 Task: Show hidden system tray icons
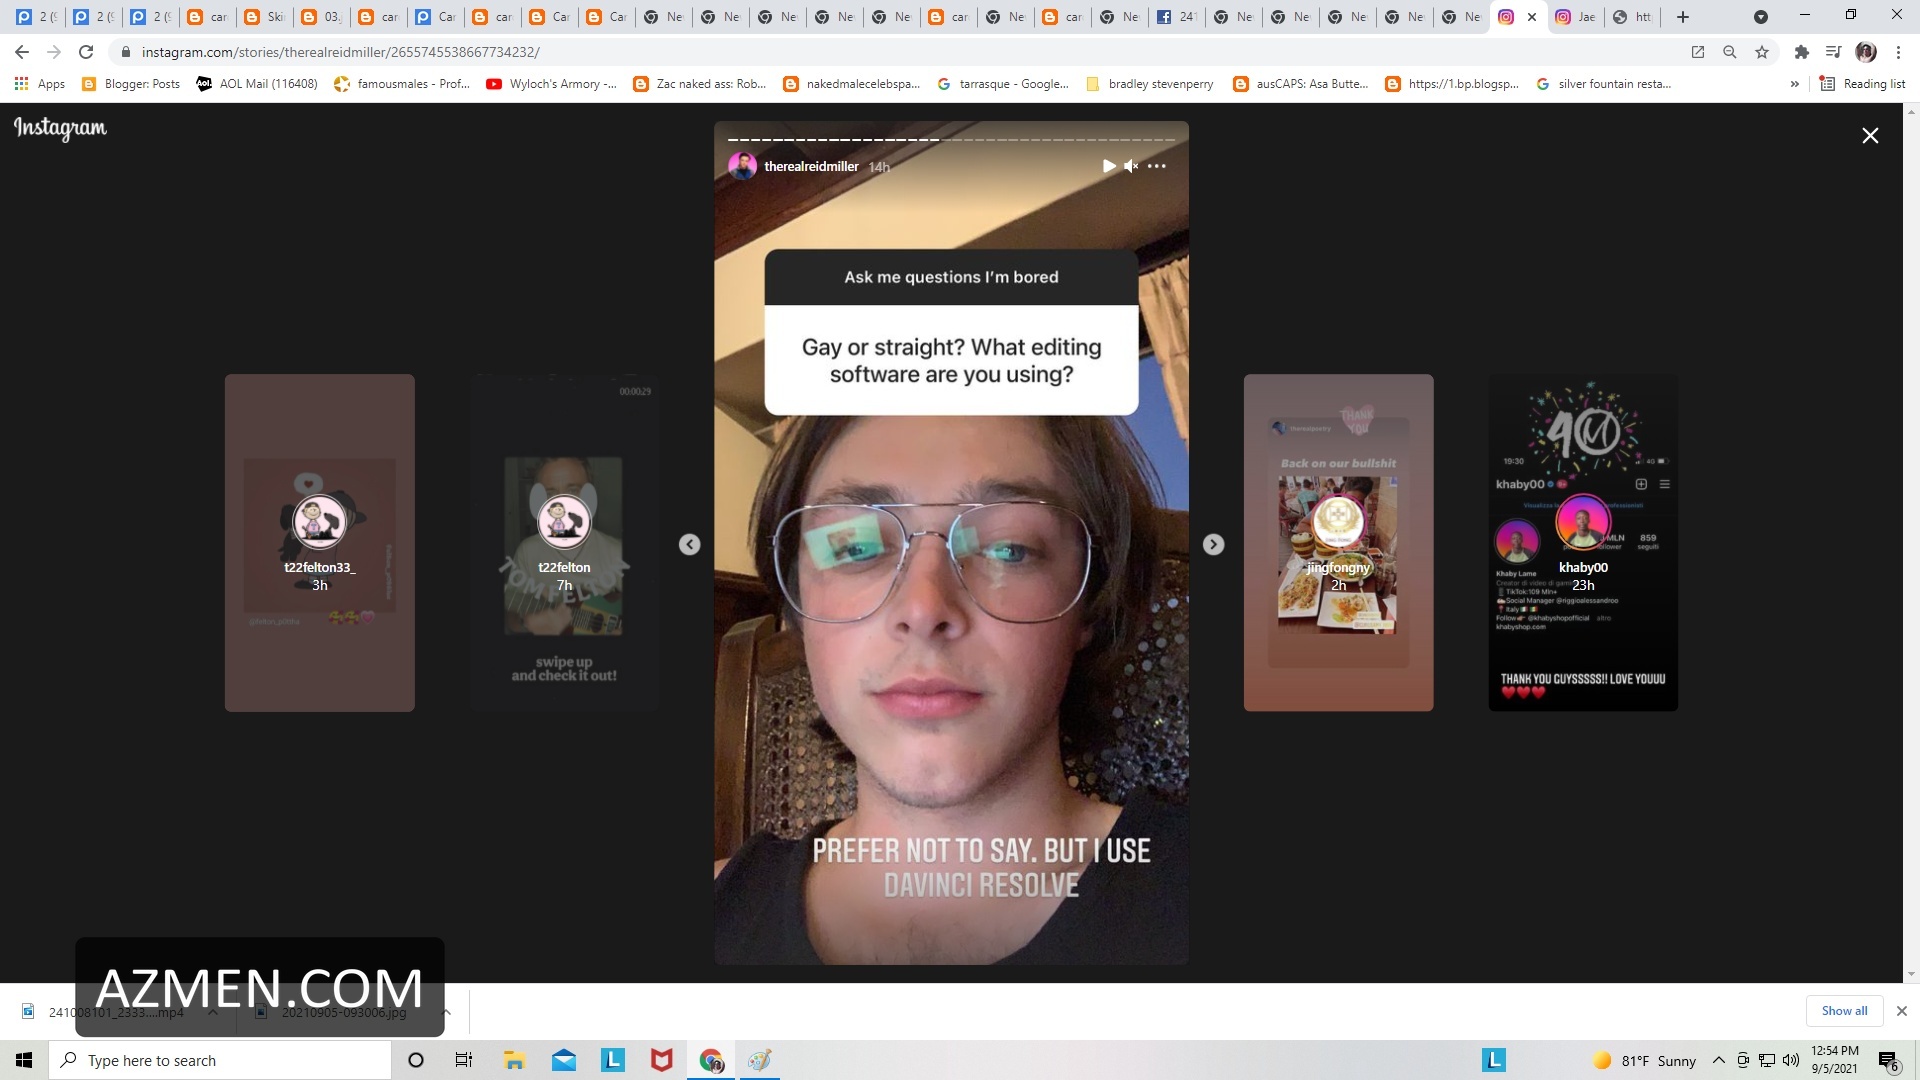coord(1718,1060)
